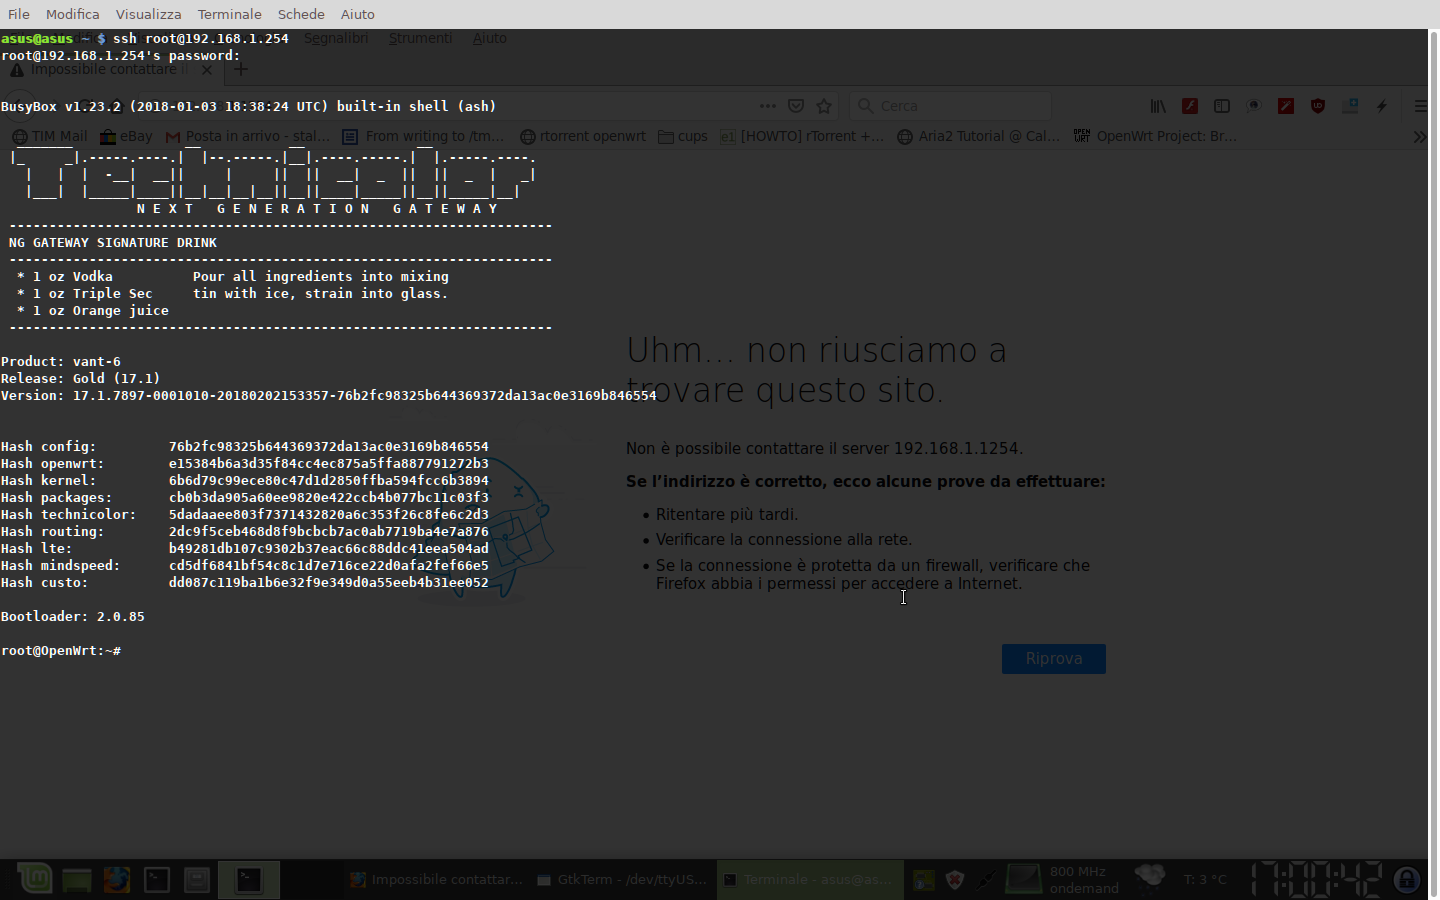Viewport: 1440px width, 900px height.
Task: Open rtorrent openwrt bookmark
Action: pos(583,136)
